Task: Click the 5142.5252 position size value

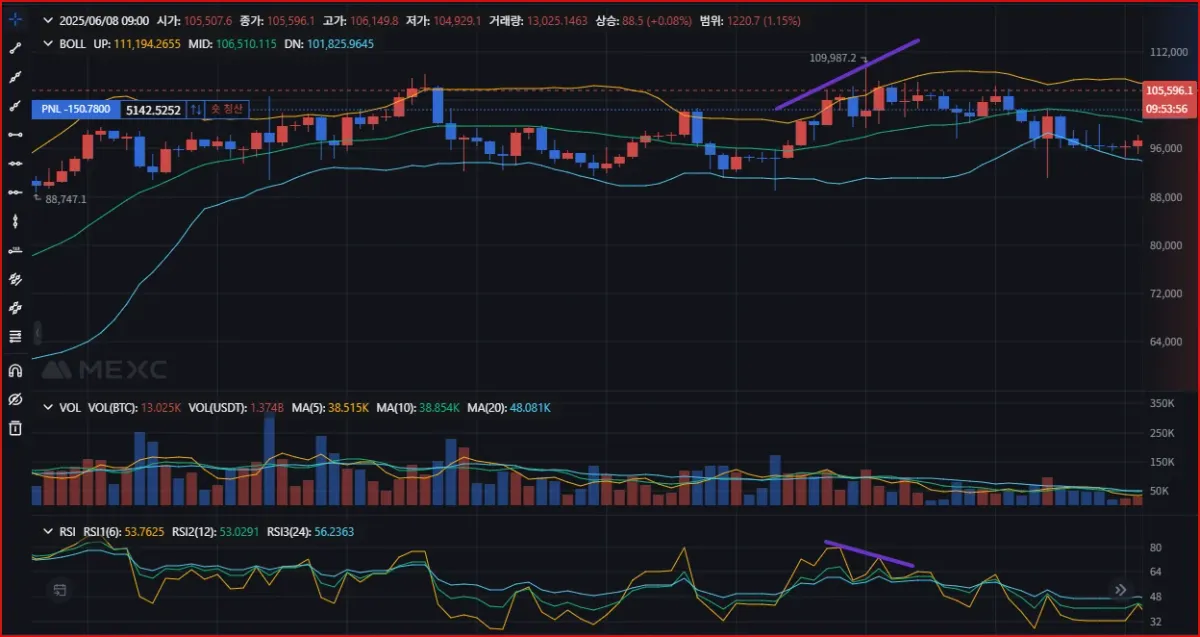Action: (x=154, y=109)
